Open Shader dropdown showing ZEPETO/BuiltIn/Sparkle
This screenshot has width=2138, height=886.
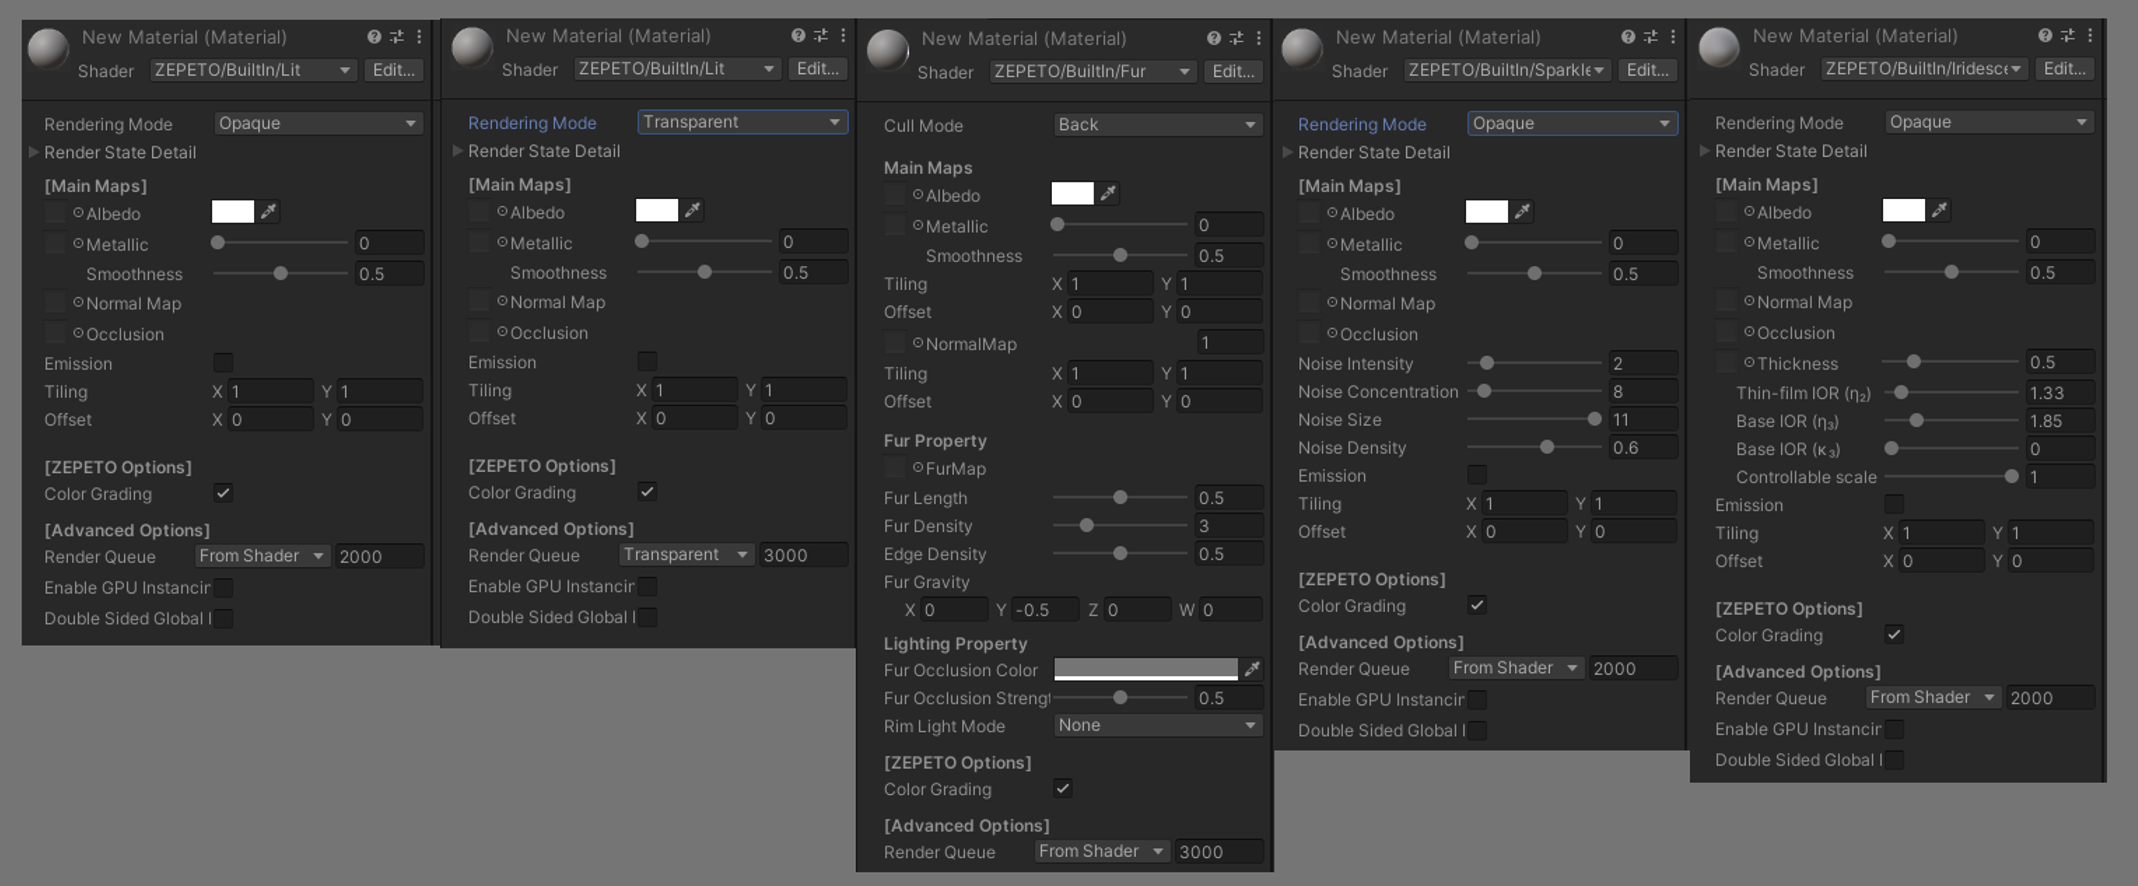click(x=1506, y=70)
